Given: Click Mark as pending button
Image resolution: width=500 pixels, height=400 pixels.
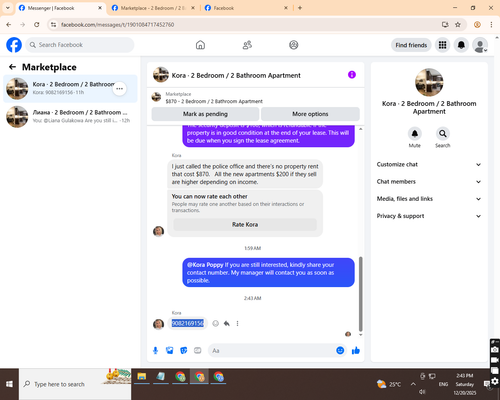Looking at the screenshot, I should [205, 114].
